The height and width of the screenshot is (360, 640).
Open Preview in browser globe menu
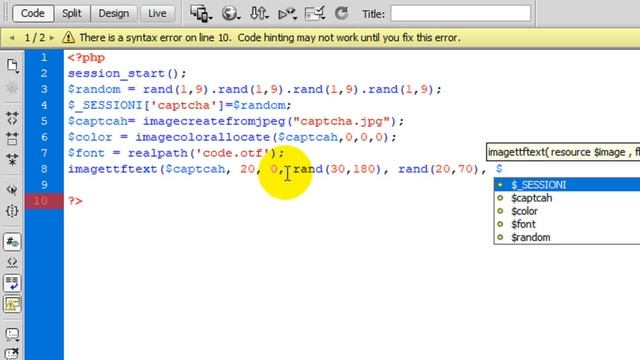tap(231, 13)
